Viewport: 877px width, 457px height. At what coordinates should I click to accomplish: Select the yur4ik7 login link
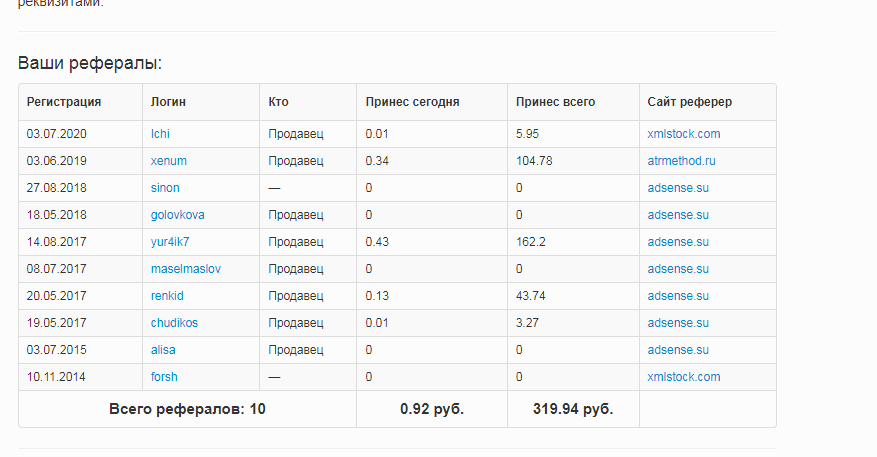point(170,242)
